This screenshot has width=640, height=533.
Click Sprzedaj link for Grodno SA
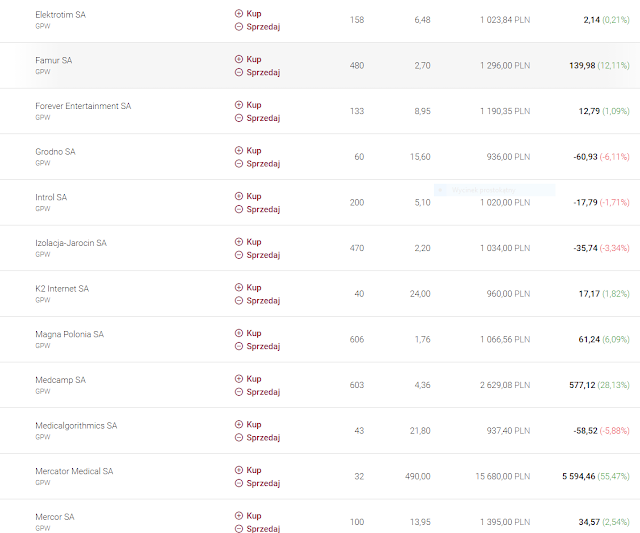(263, 164)
